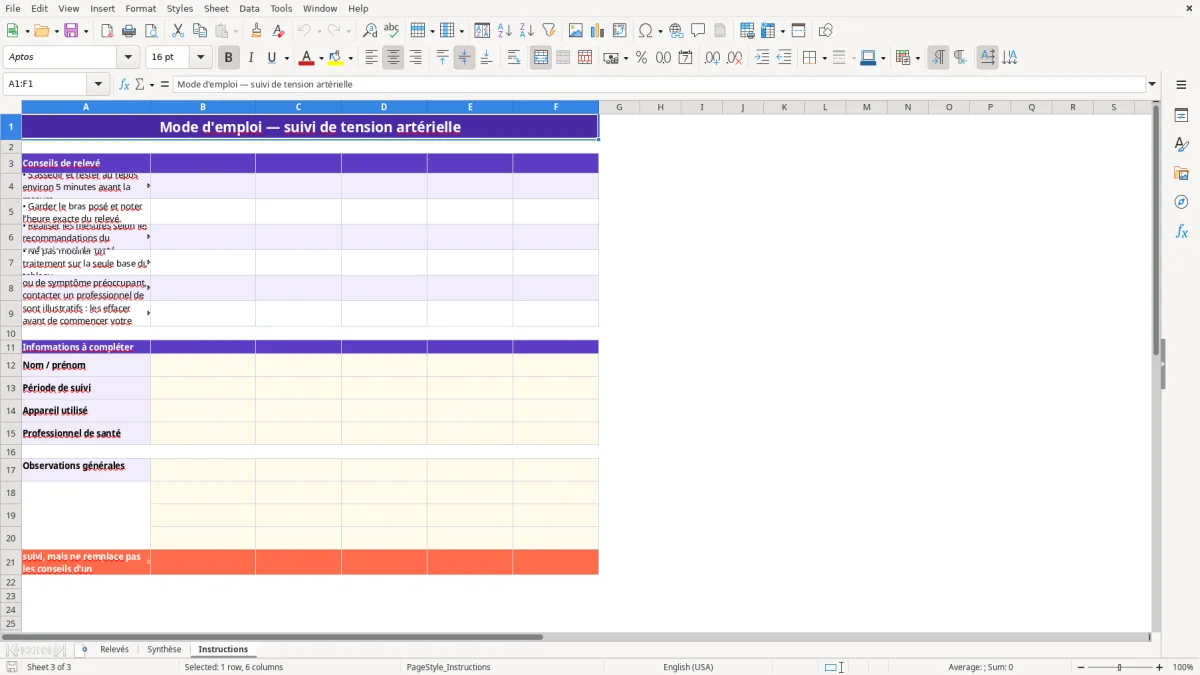Click the formula input field

point(659,85)
